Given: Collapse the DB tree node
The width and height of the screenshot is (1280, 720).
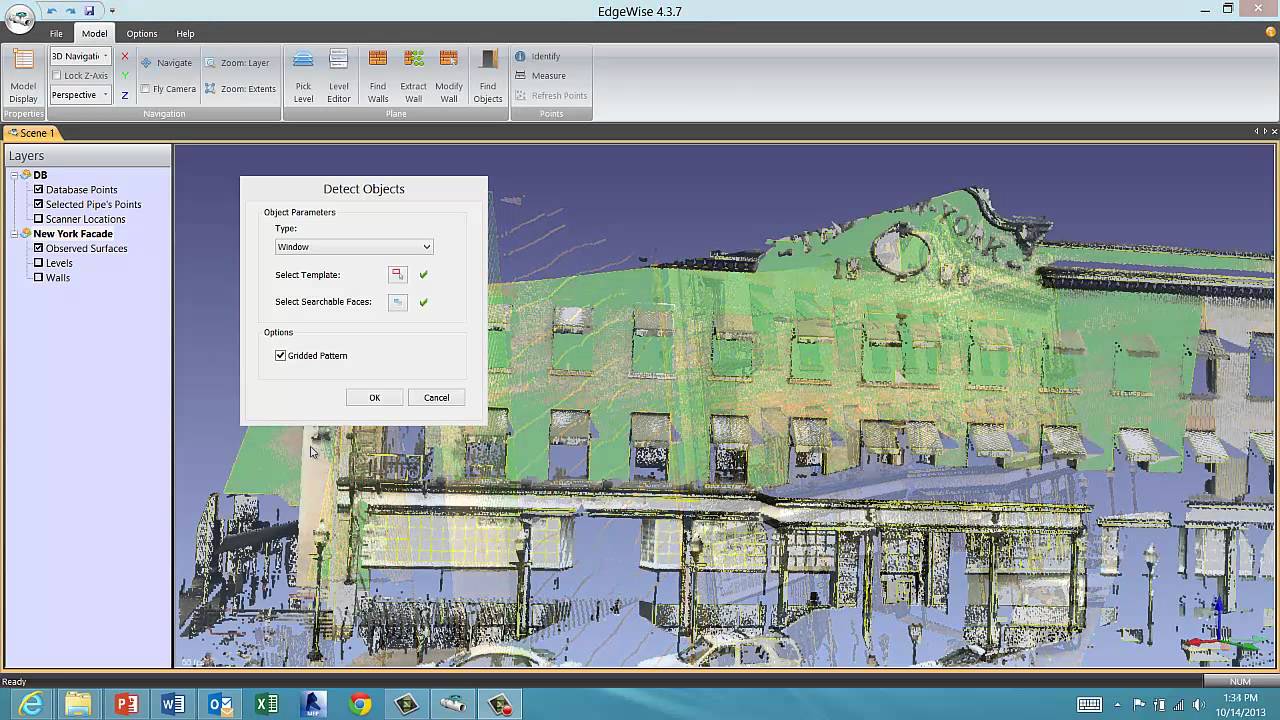Looking at the screenshot, I should (x=16, y=175).
